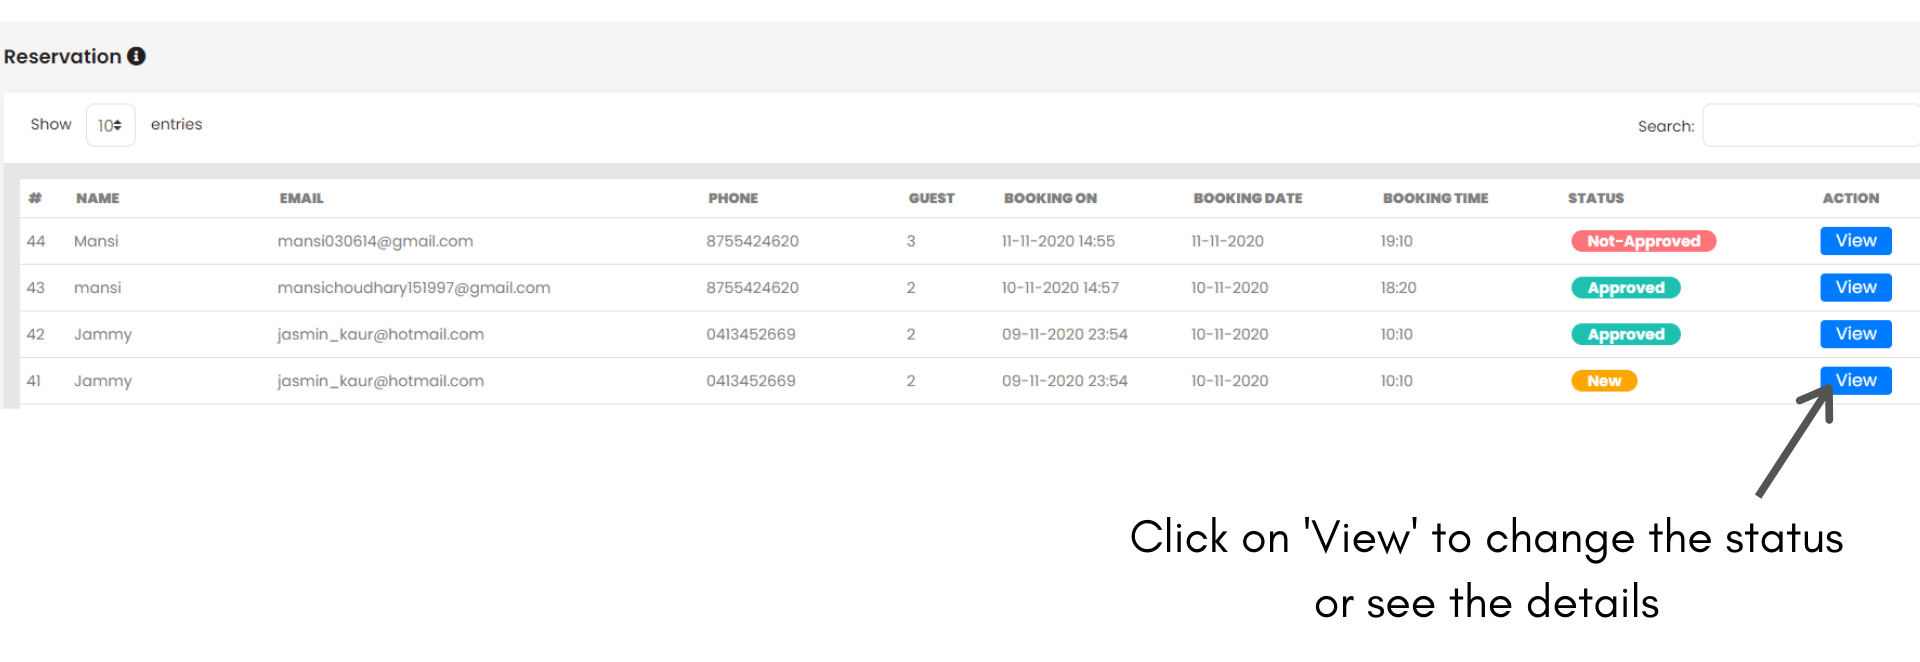This screenshot has width=1920, height=662.
Task: Click the Not-Approved status badge
Action: tap(1643, 241)
